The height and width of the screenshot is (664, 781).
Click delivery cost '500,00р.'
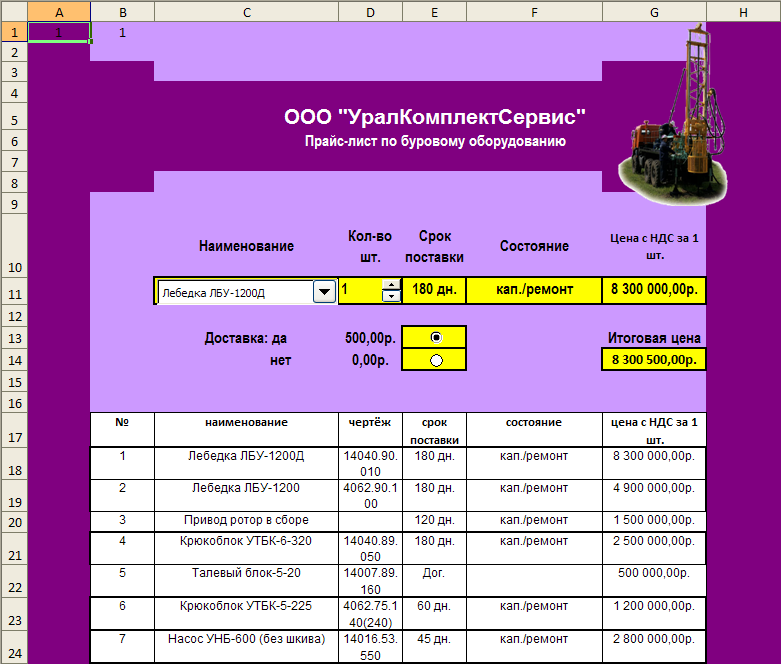pyautogui.click(x=370, y=338)
